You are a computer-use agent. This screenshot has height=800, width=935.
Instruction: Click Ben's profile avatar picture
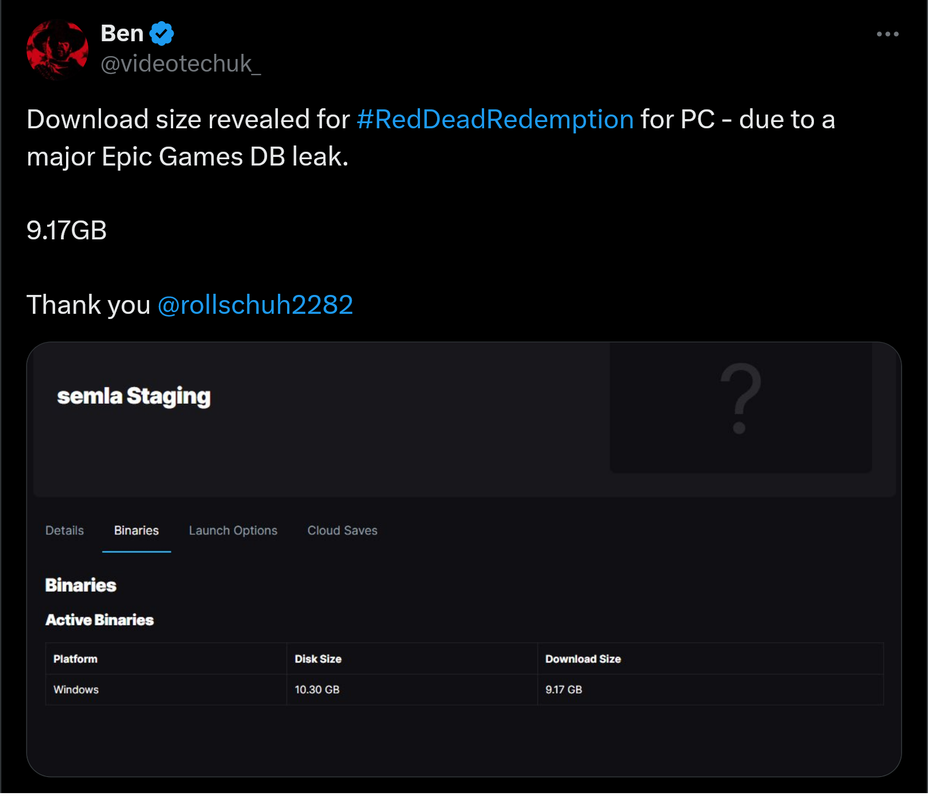[x=58, y=50]
